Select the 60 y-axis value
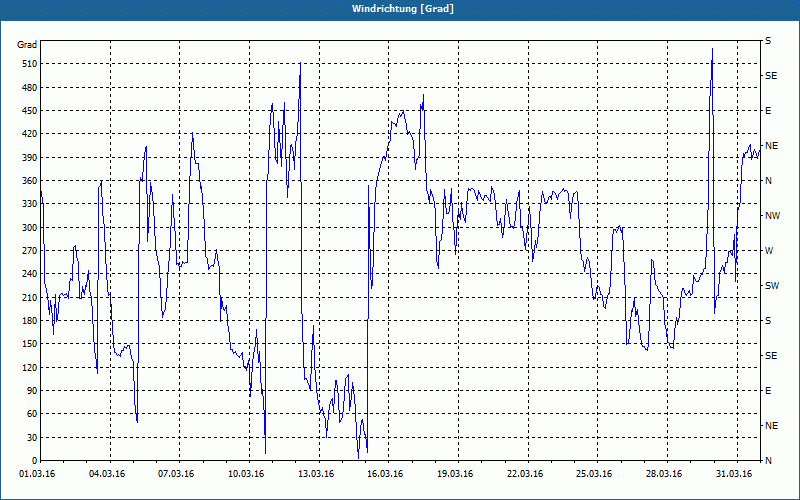 pos(32,414)
